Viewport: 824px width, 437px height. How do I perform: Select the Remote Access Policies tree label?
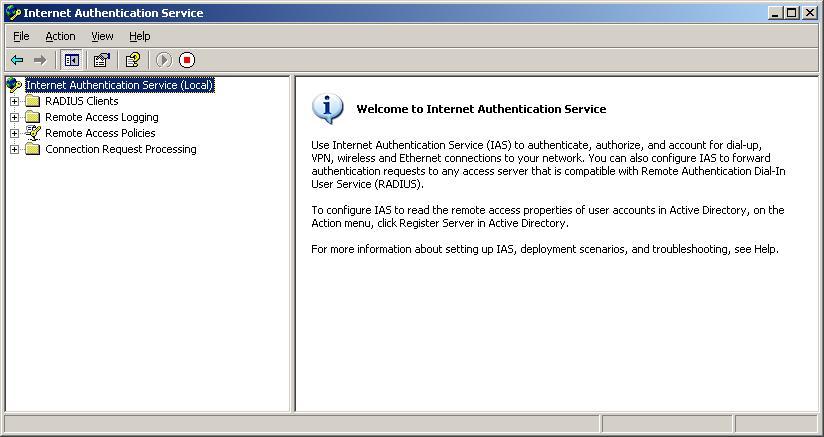pos(100,133)
